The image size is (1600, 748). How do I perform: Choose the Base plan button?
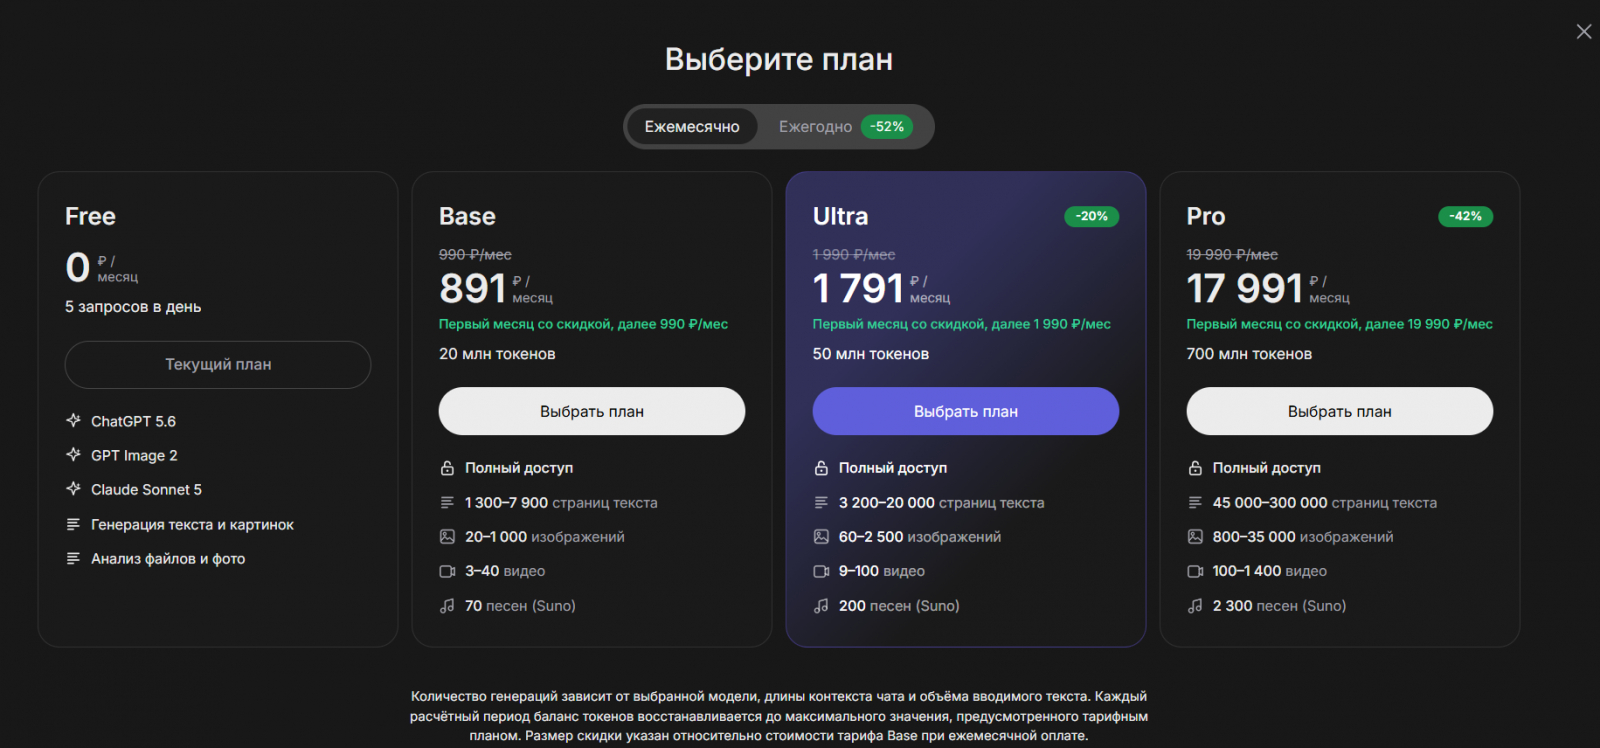[592, 411]
